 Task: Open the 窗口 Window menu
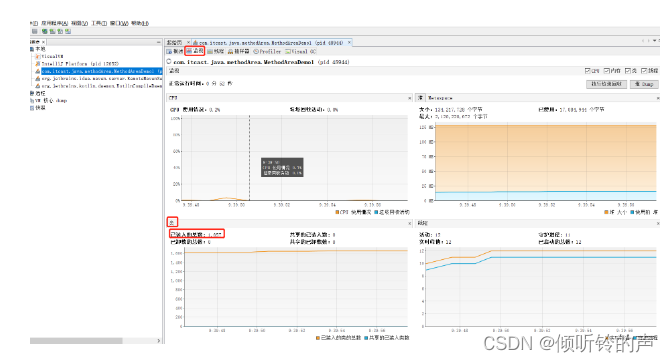(x=119, y=23)
